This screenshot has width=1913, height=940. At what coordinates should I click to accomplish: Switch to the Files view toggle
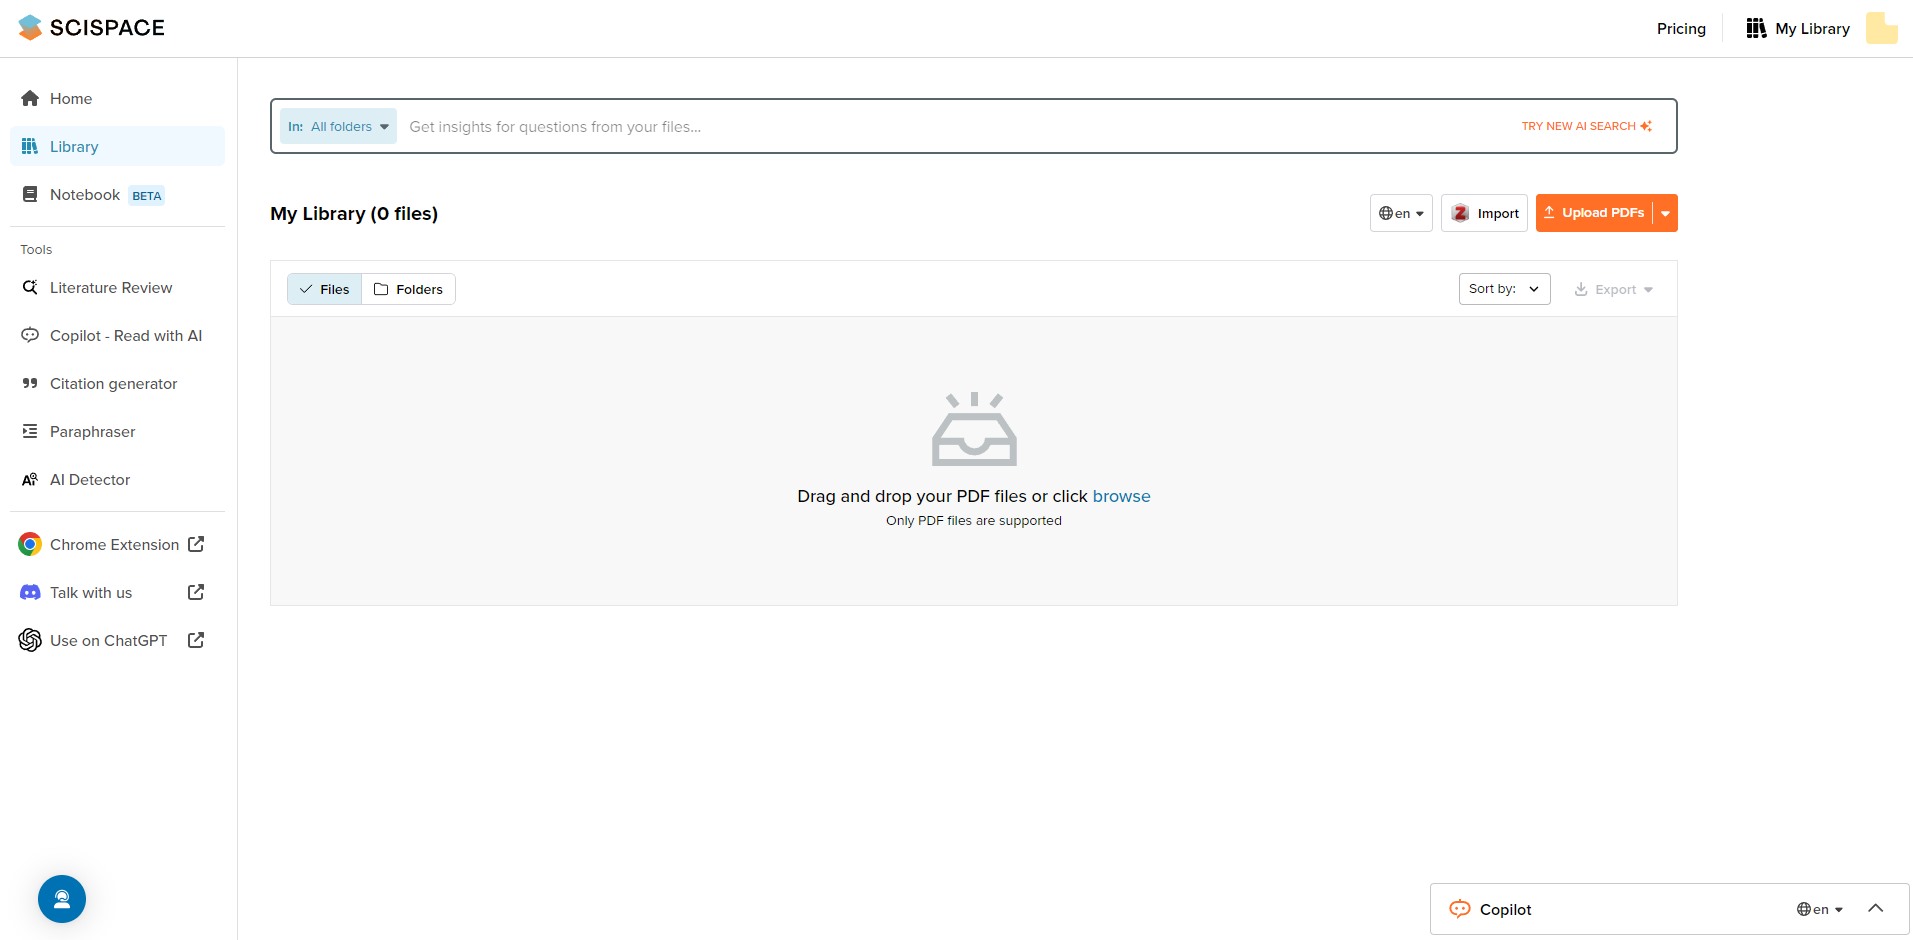point(324,289)
